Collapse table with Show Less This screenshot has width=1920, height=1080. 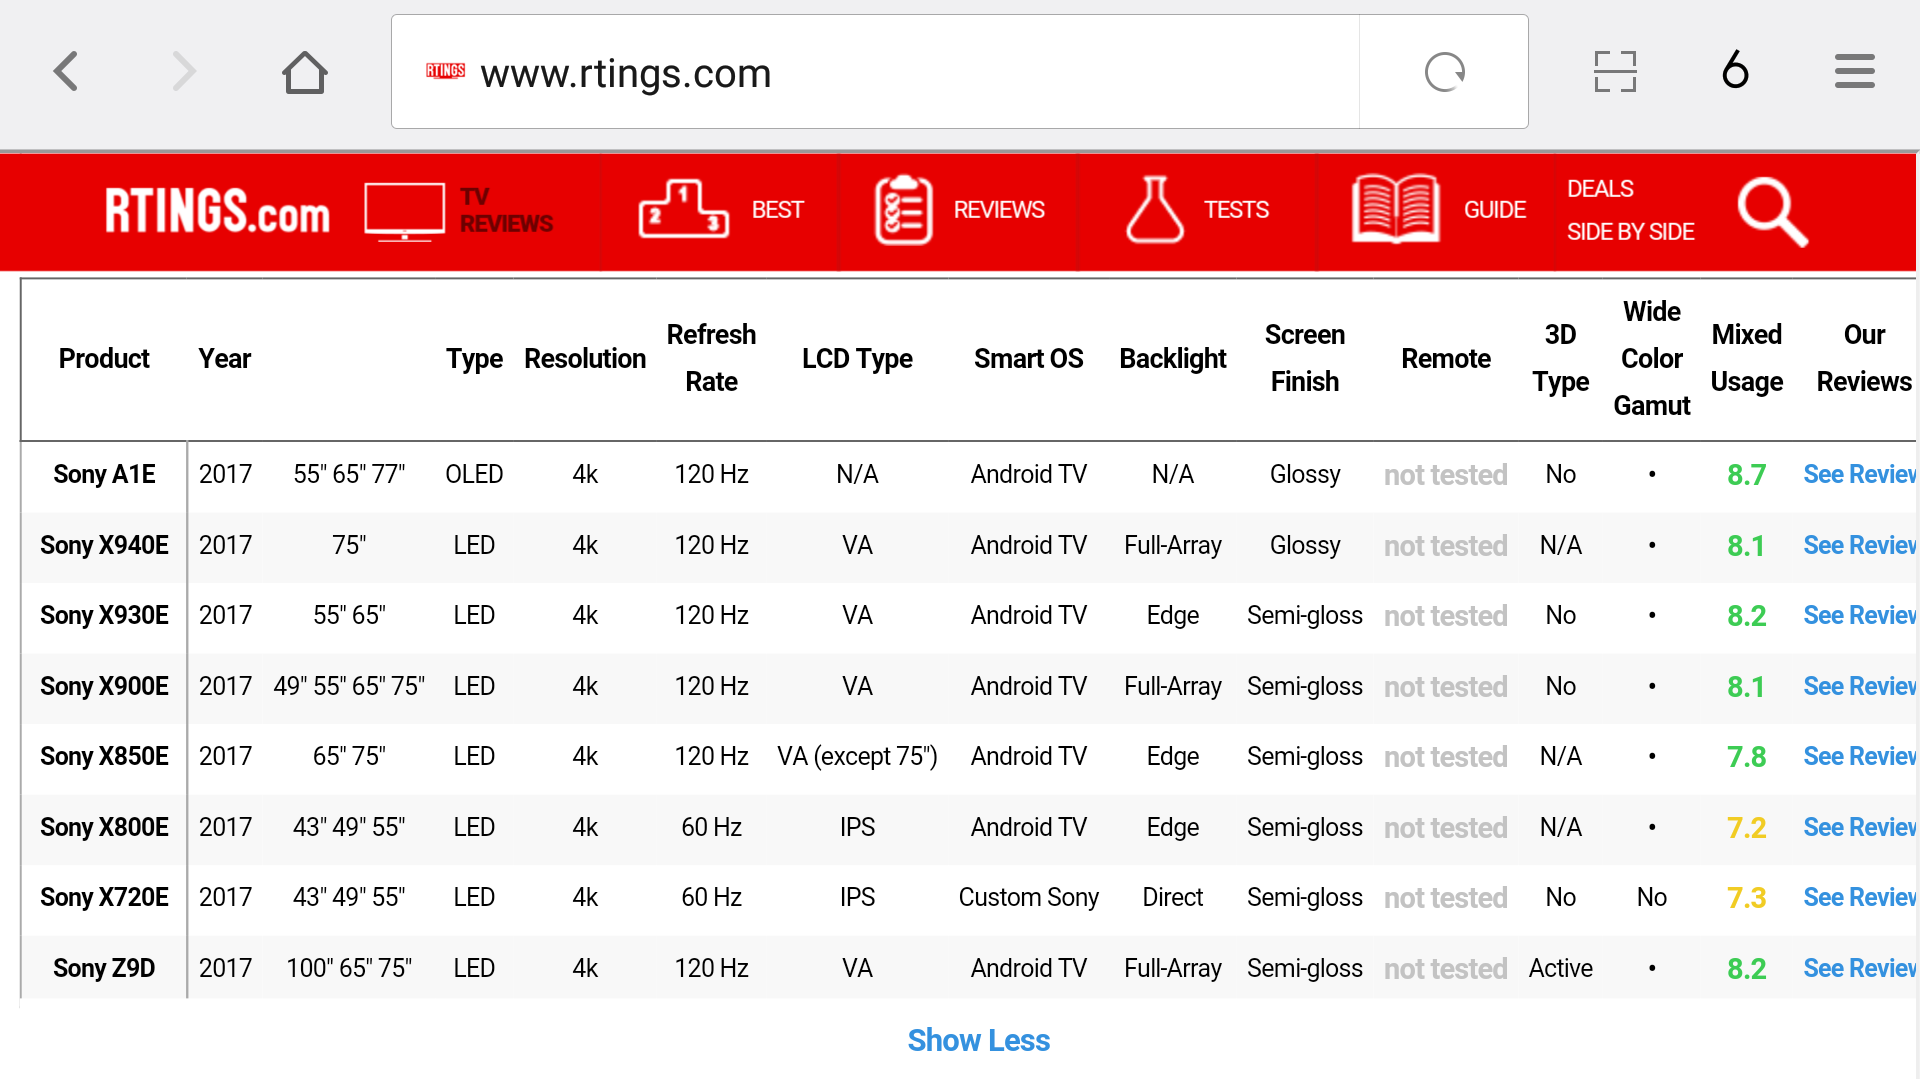(978, 1041)
